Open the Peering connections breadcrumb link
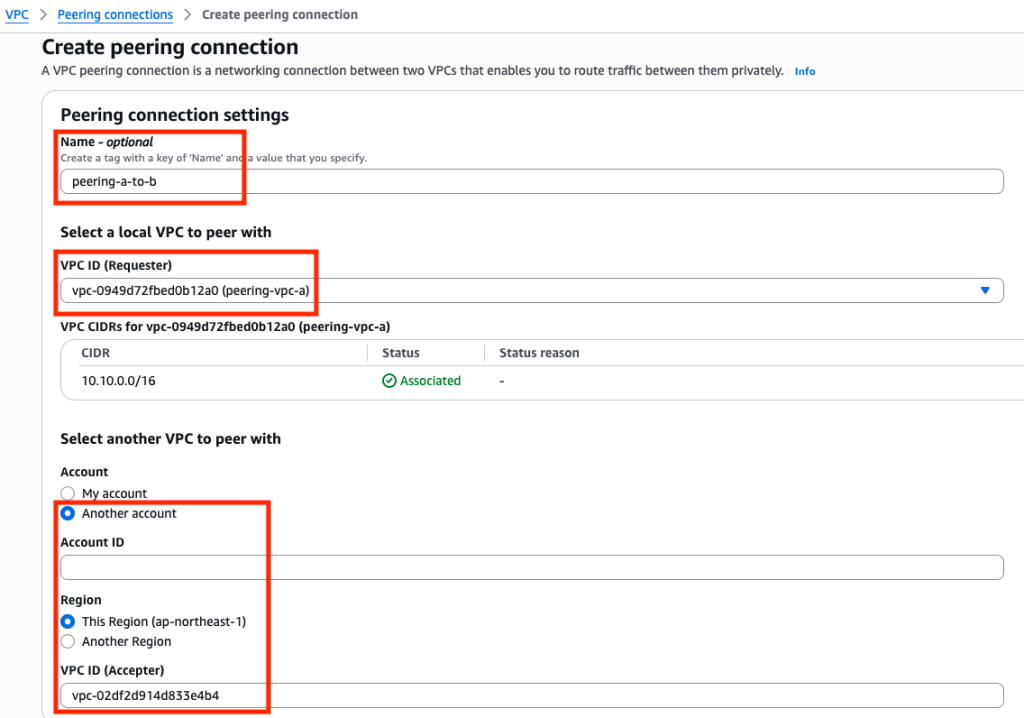 (x=115, y=14)
